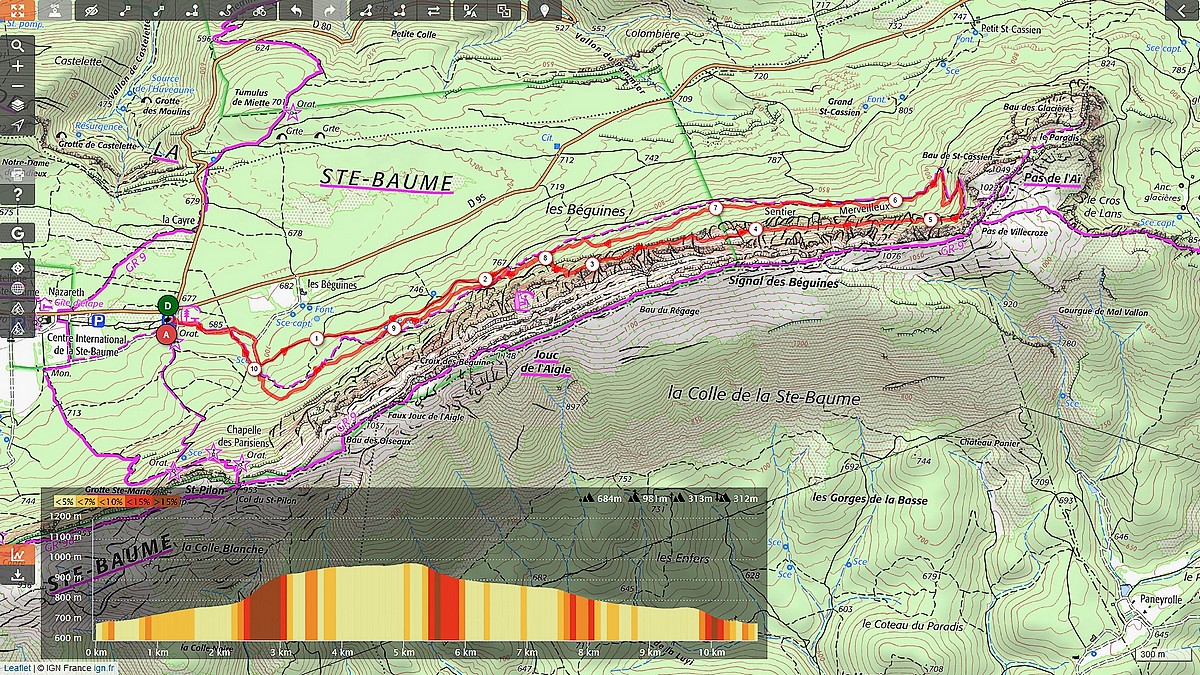This screenshot has height=675, width=1200.
Task: Click the G button on left sidebar
Action: pos(17,232)
